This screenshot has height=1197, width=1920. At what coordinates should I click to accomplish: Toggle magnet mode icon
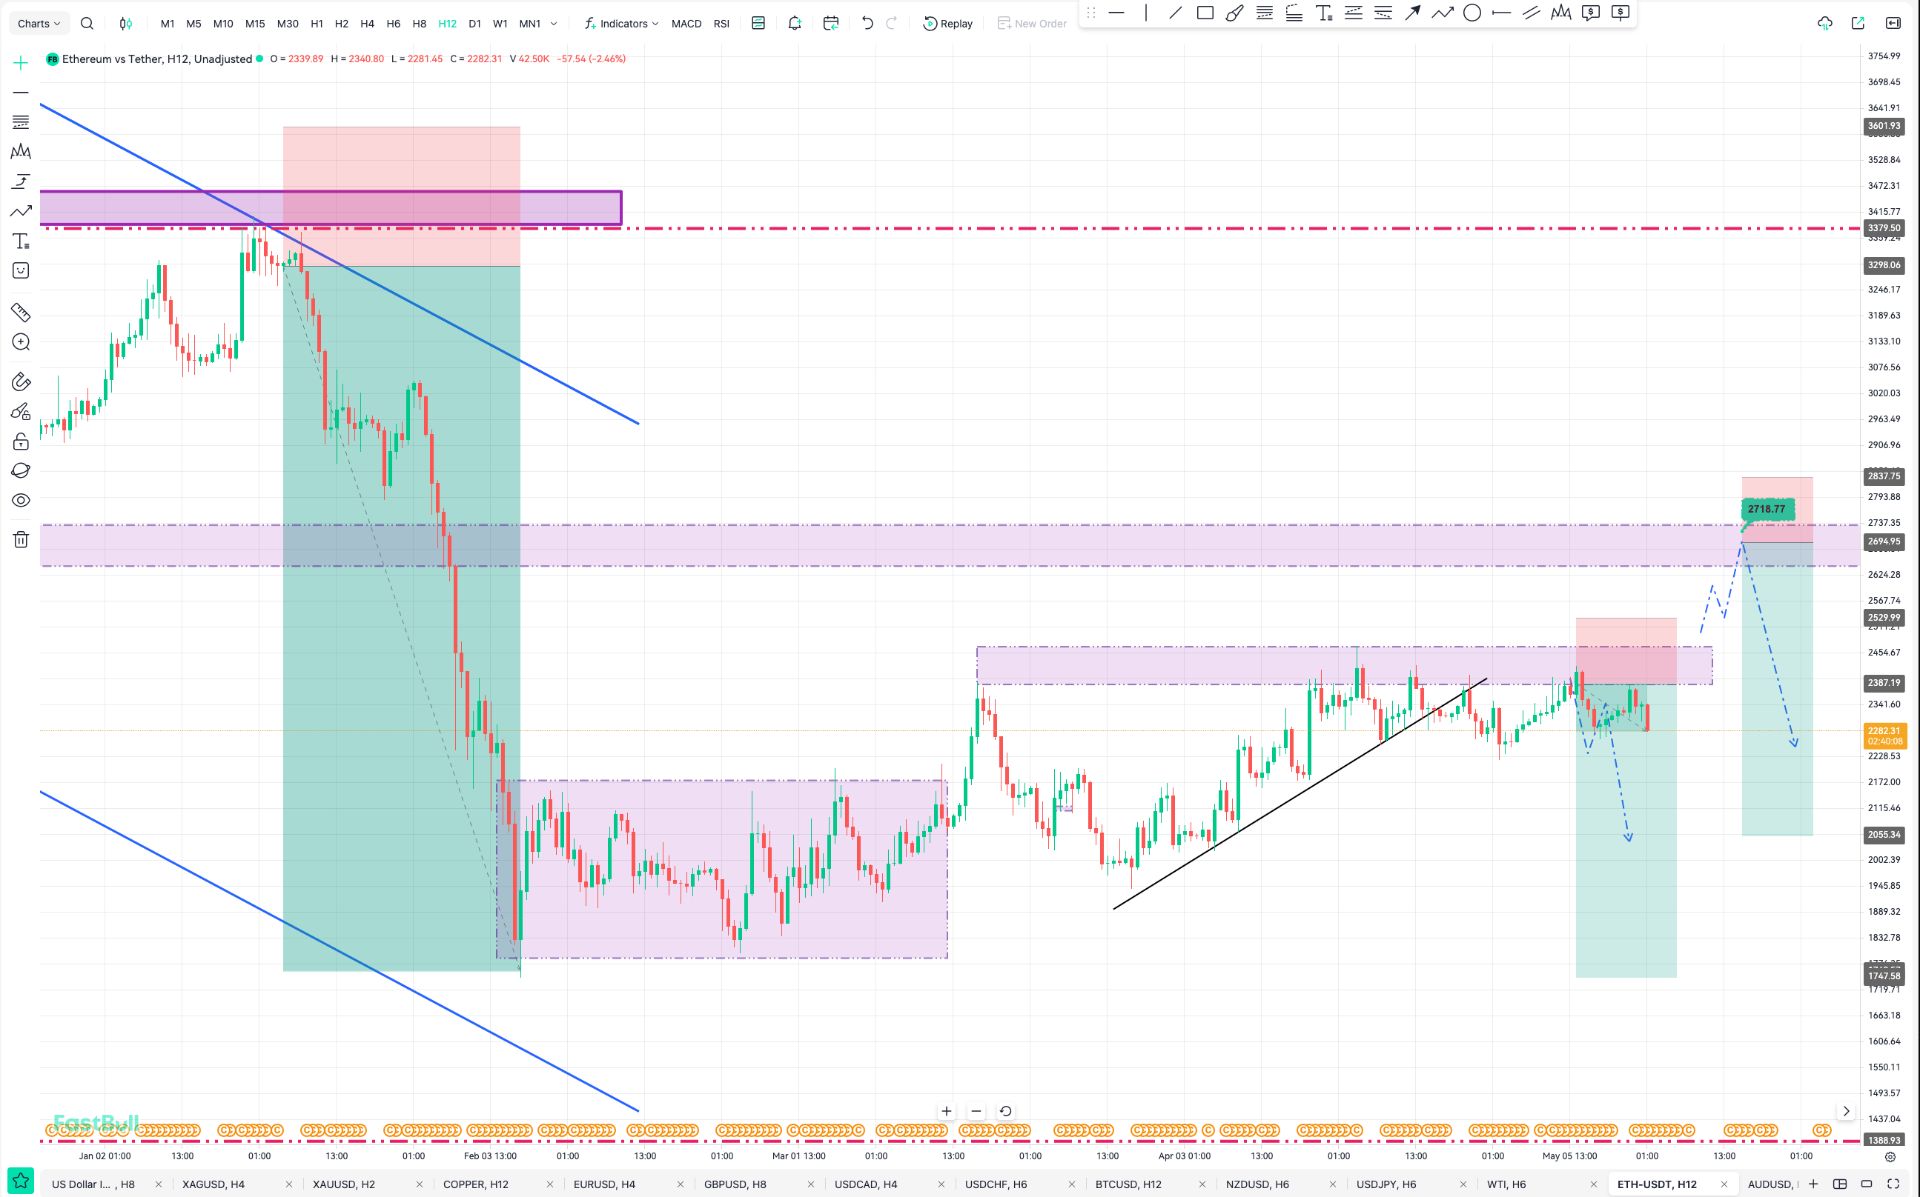tap(20, 381)
